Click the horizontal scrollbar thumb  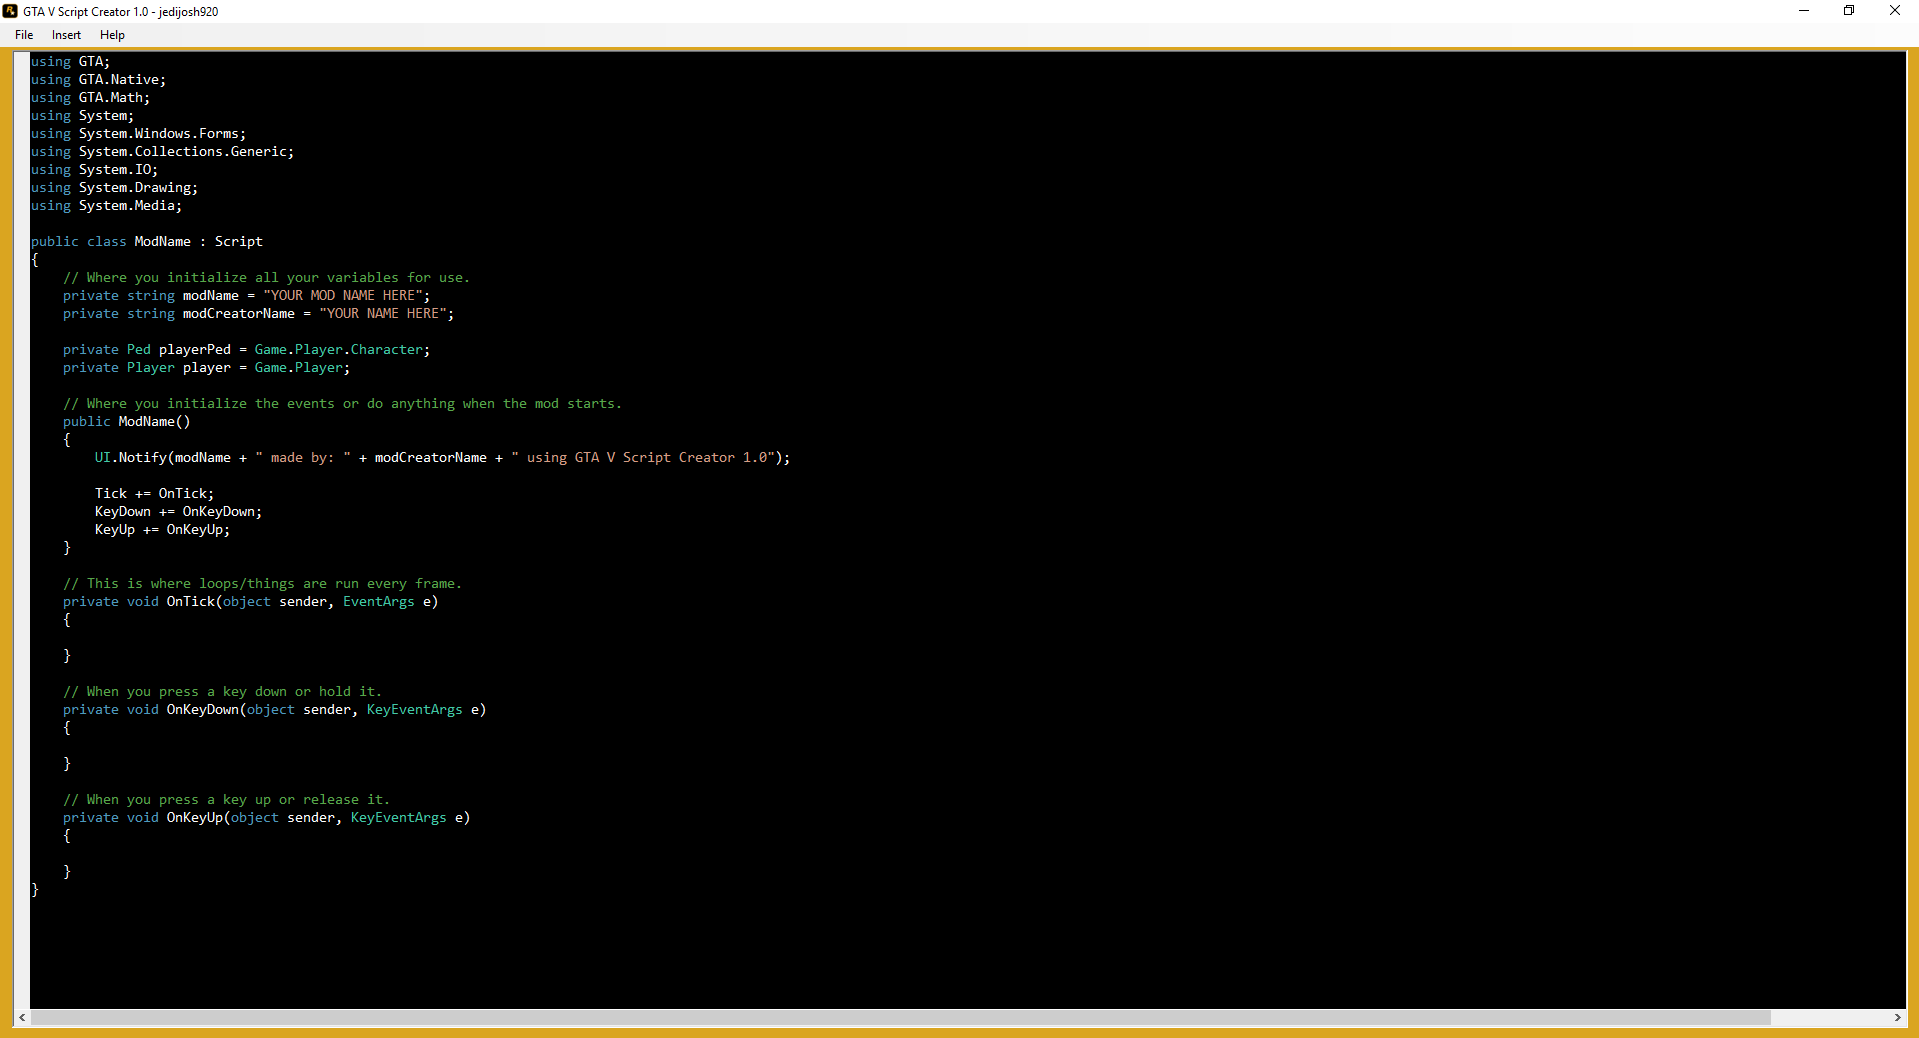900,1017
